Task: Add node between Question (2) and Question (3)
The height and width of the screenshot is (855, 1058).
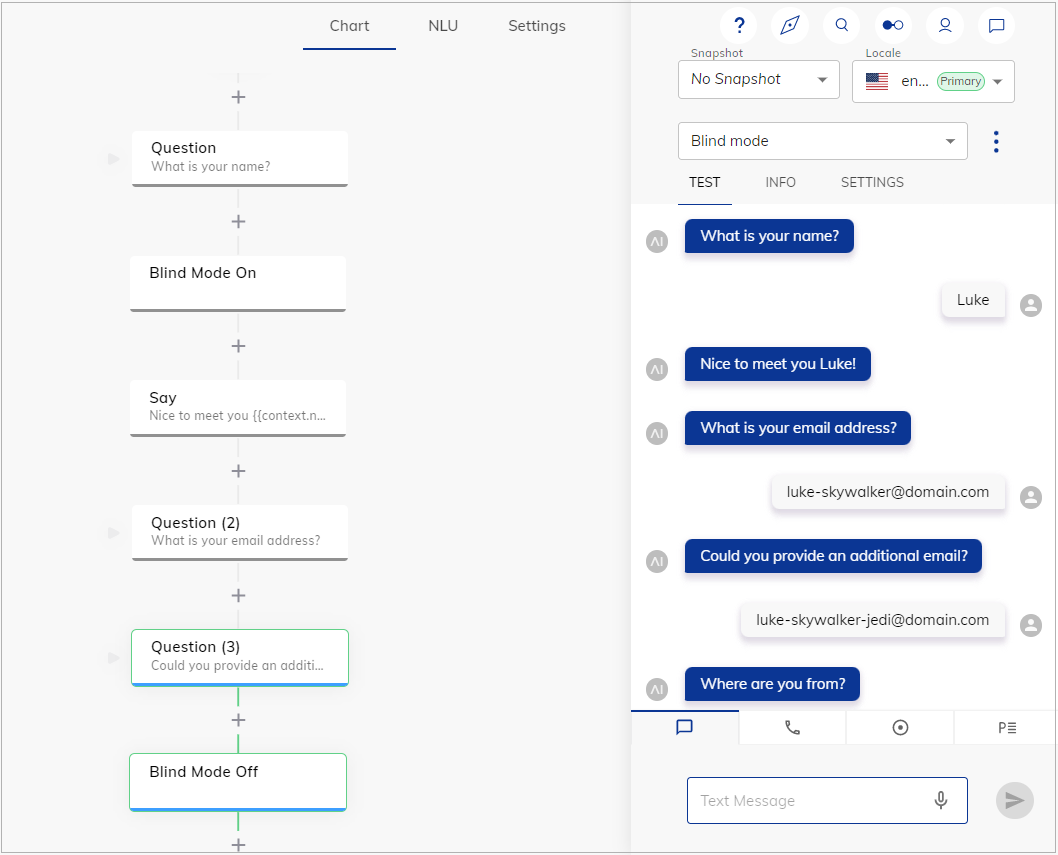Action: click(x=238, y=595)
